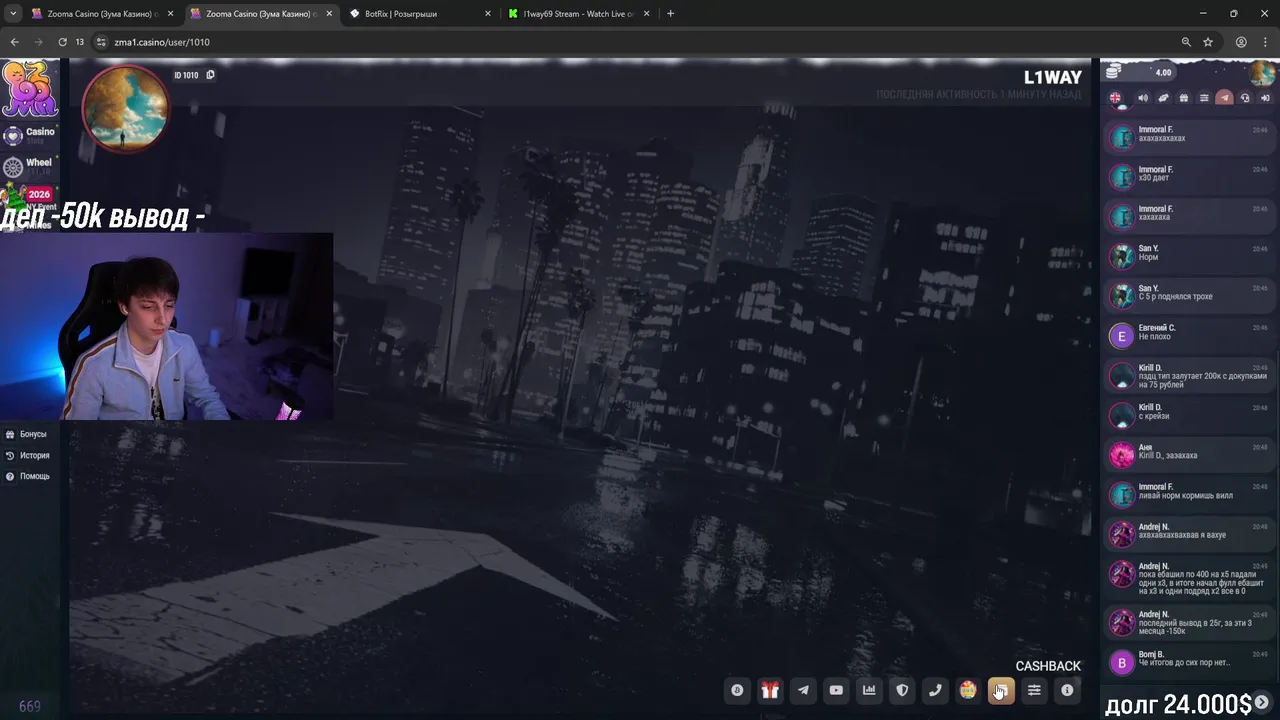Open Помощь in the left sidebar

28,476
